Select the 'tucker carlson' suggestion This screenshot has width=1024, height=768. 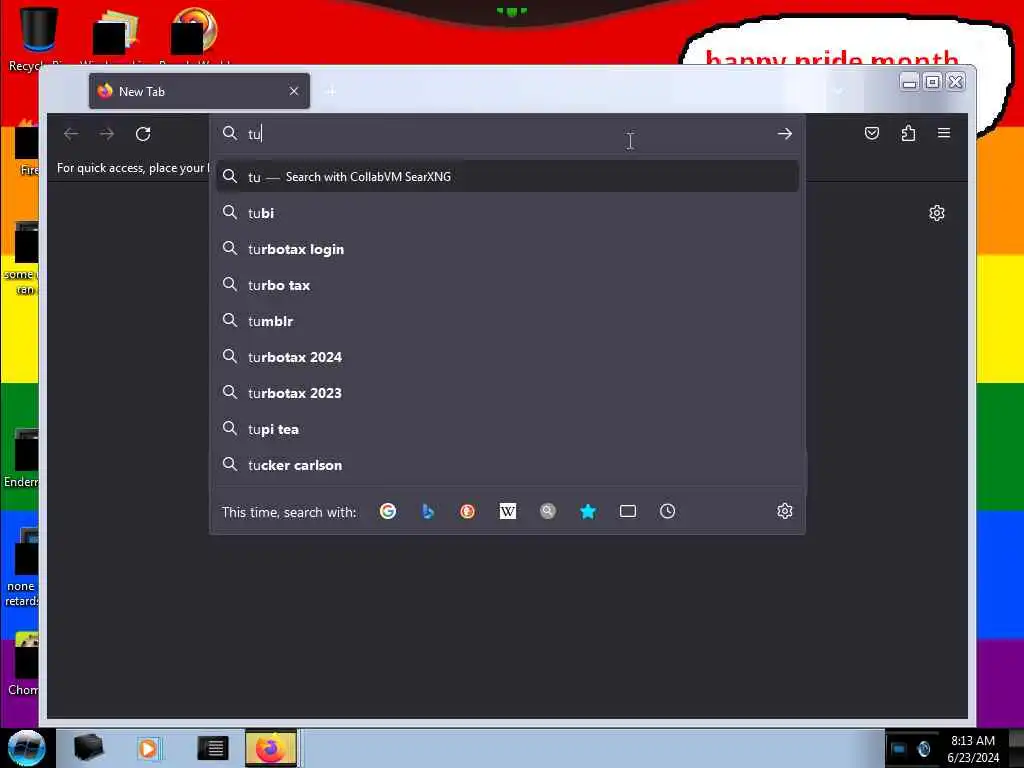[x=507, y=465]
